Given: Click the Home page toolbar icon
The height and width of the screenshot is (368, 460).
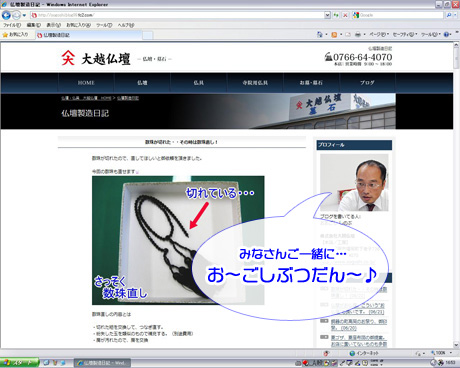Looking at the screenshot, I should click(x=320, y=34).
